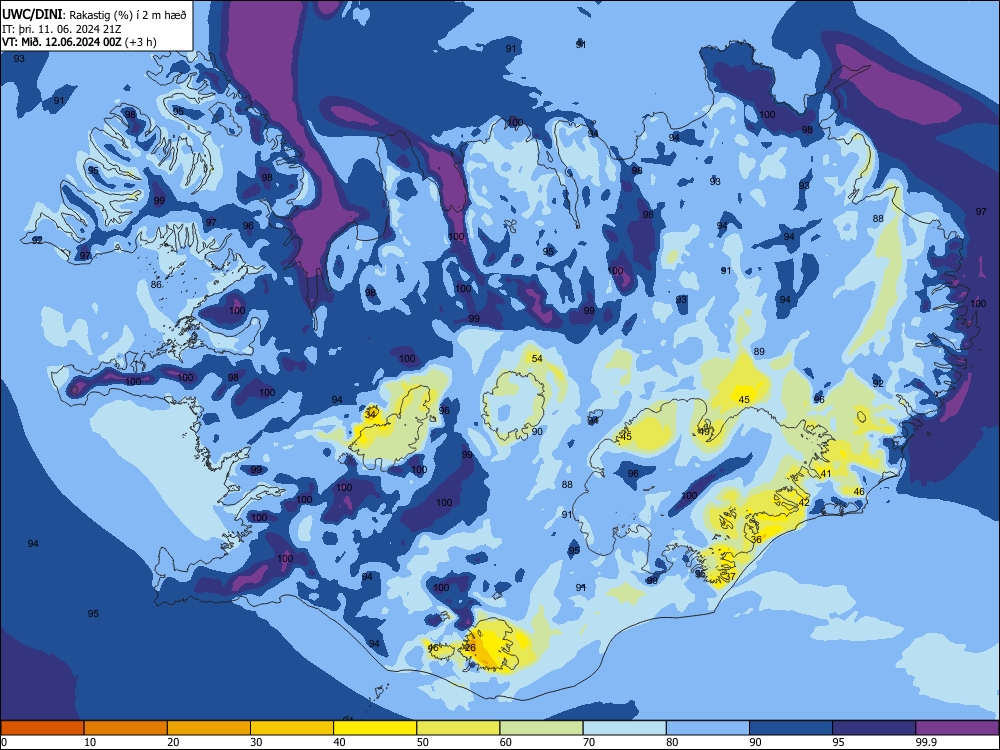The width and height of the screenshot is (1000, 750).
Task: Pick the 60–70 pale green legend swatch
Action: tap(541, 728)
